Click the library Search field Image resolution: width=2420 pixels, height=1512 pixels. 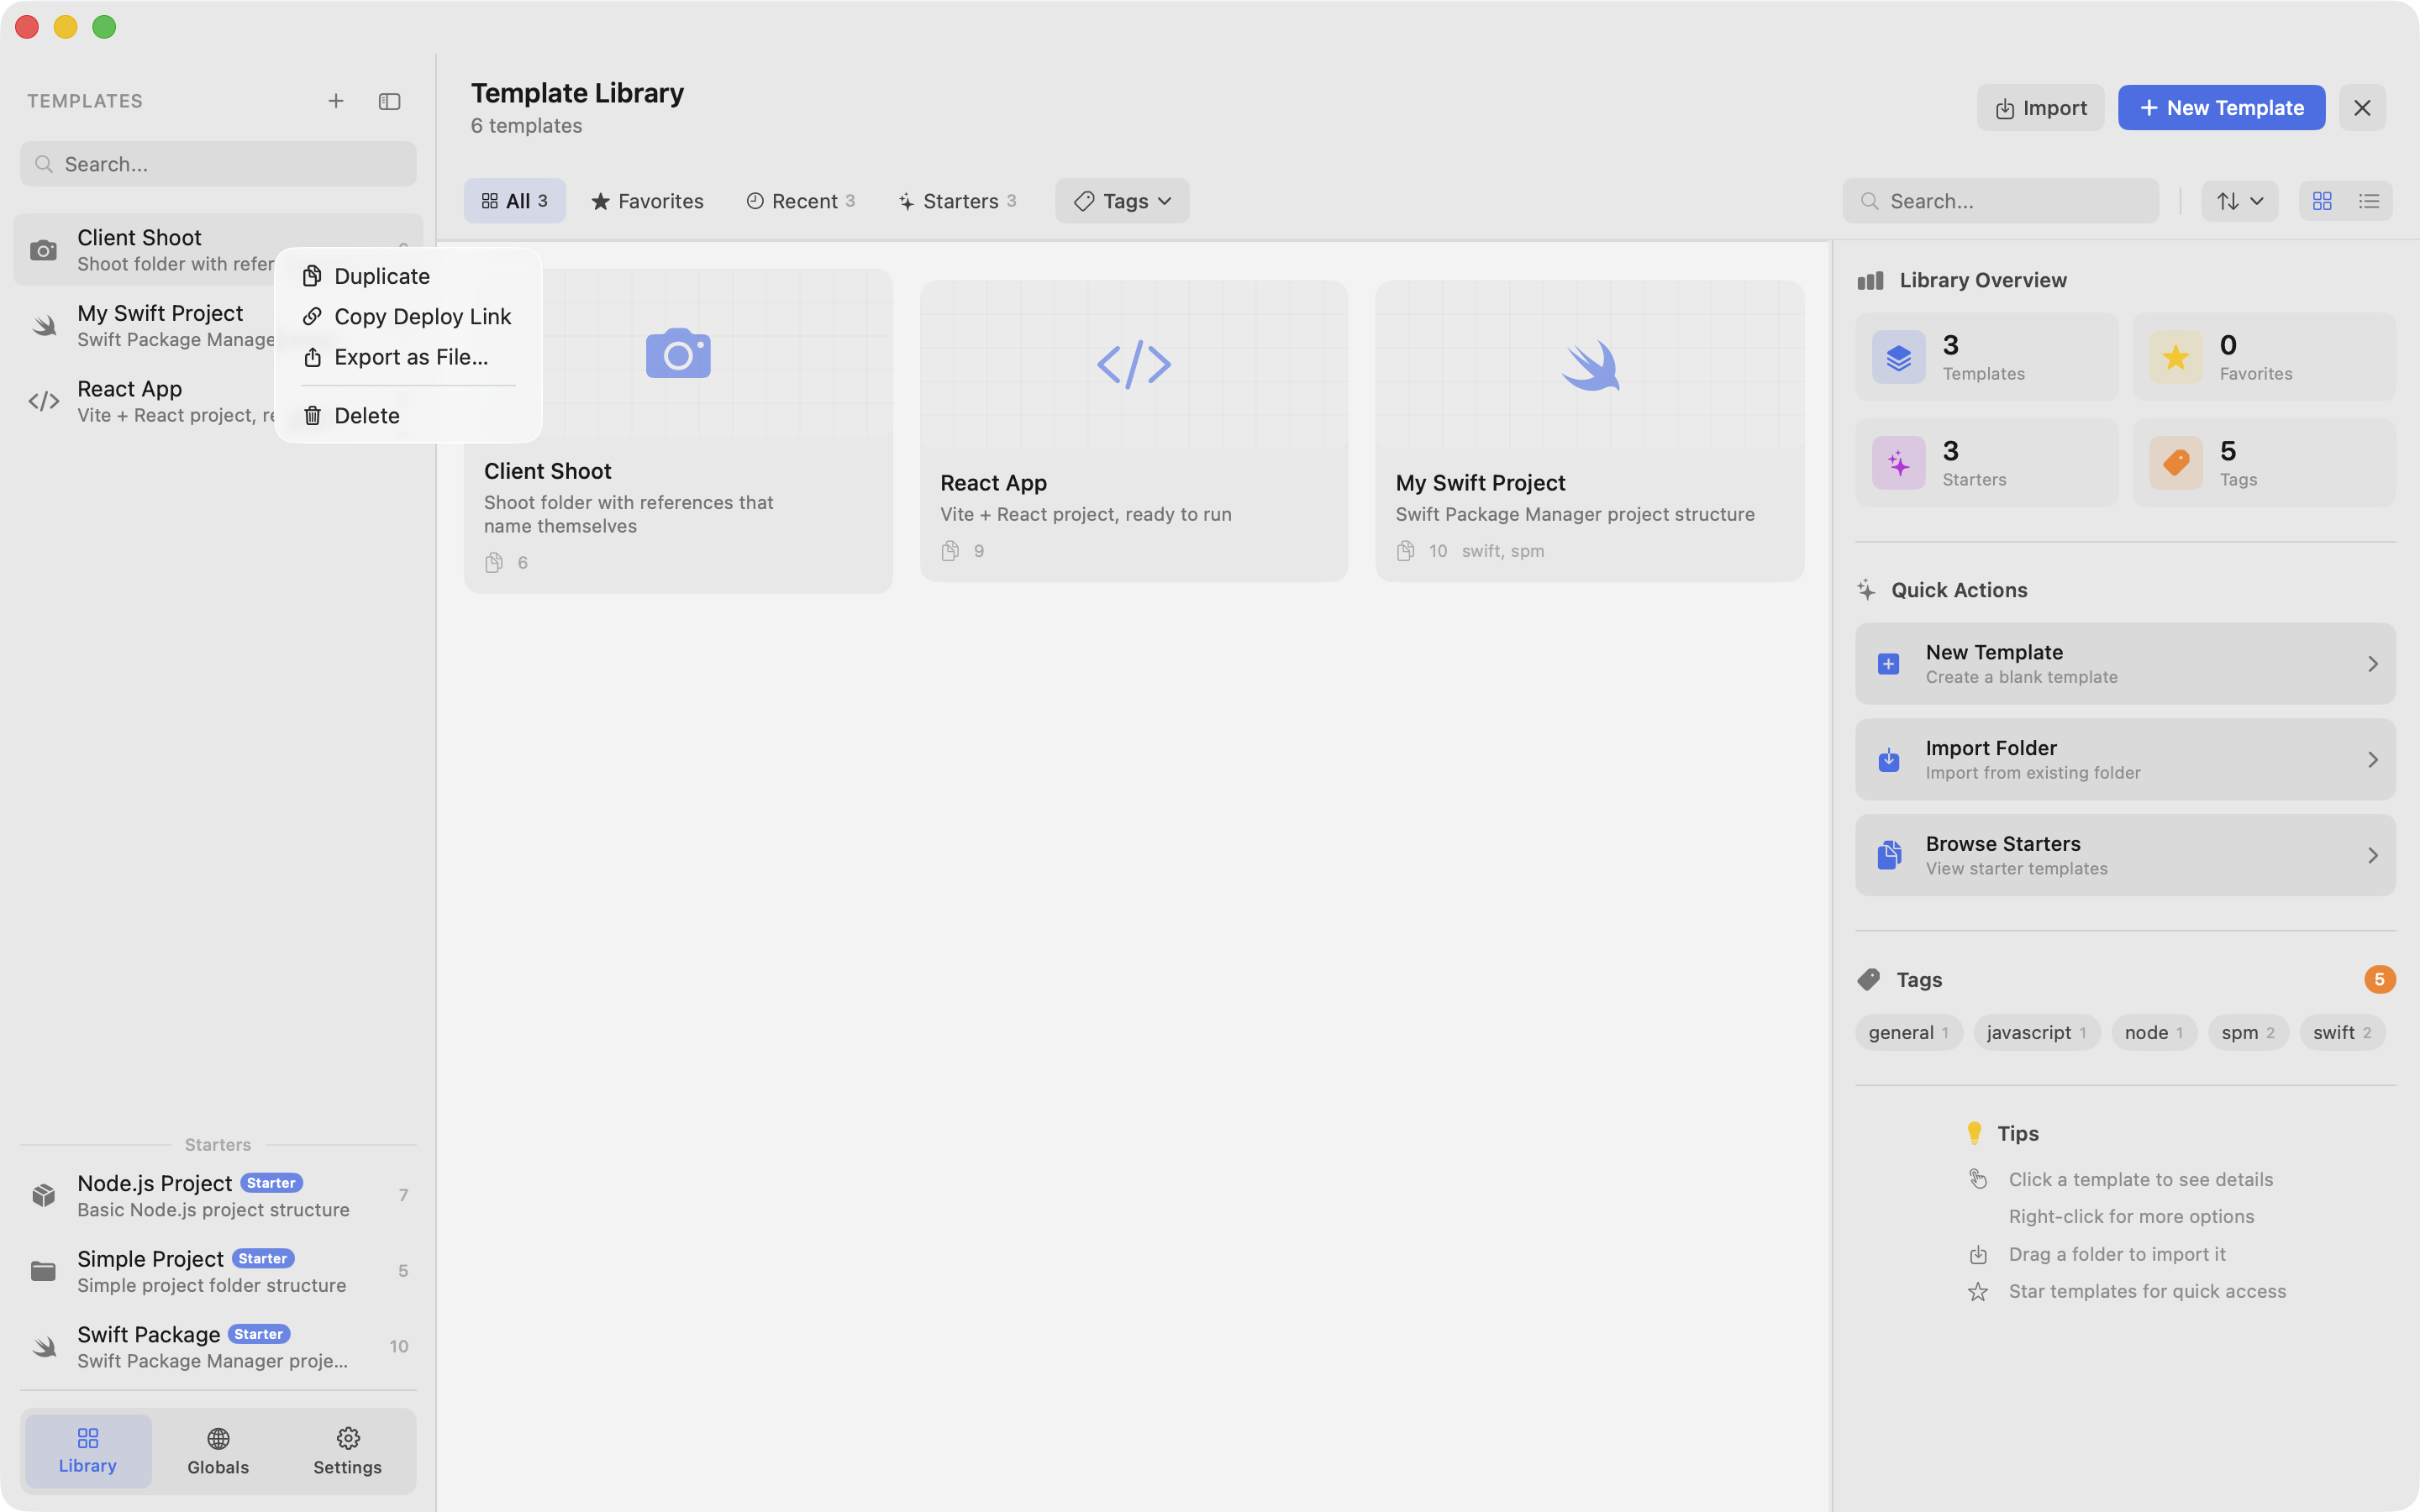point(2000,201)
